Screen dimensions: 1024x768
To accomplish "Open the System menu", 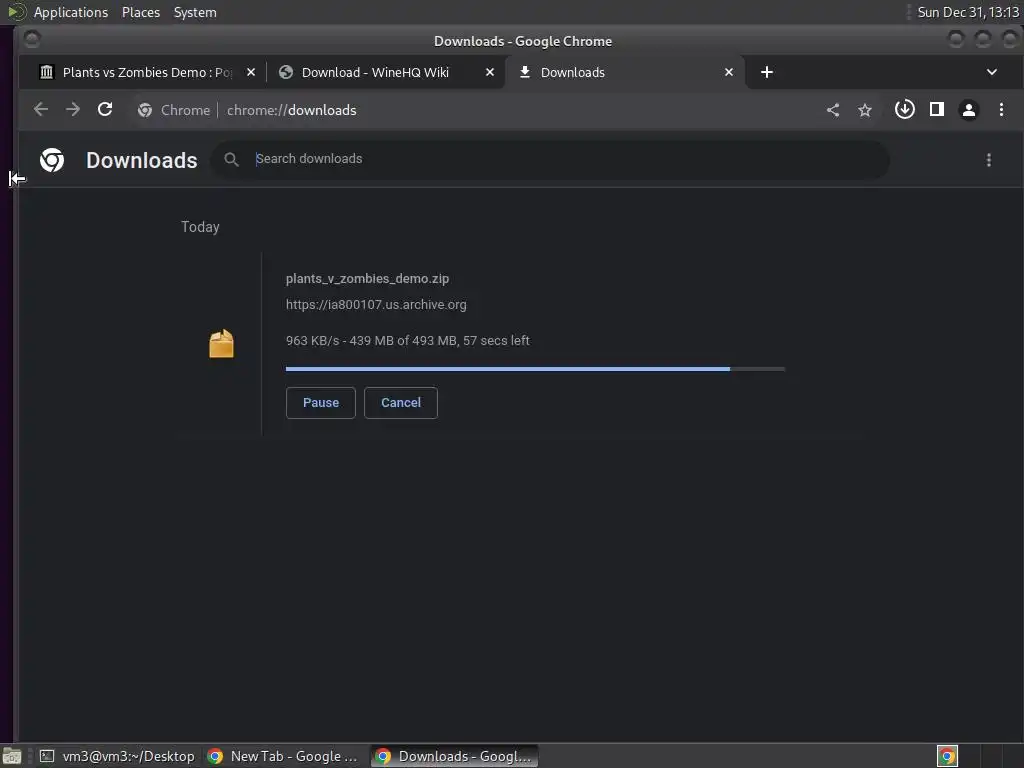I will coord(195,12).
